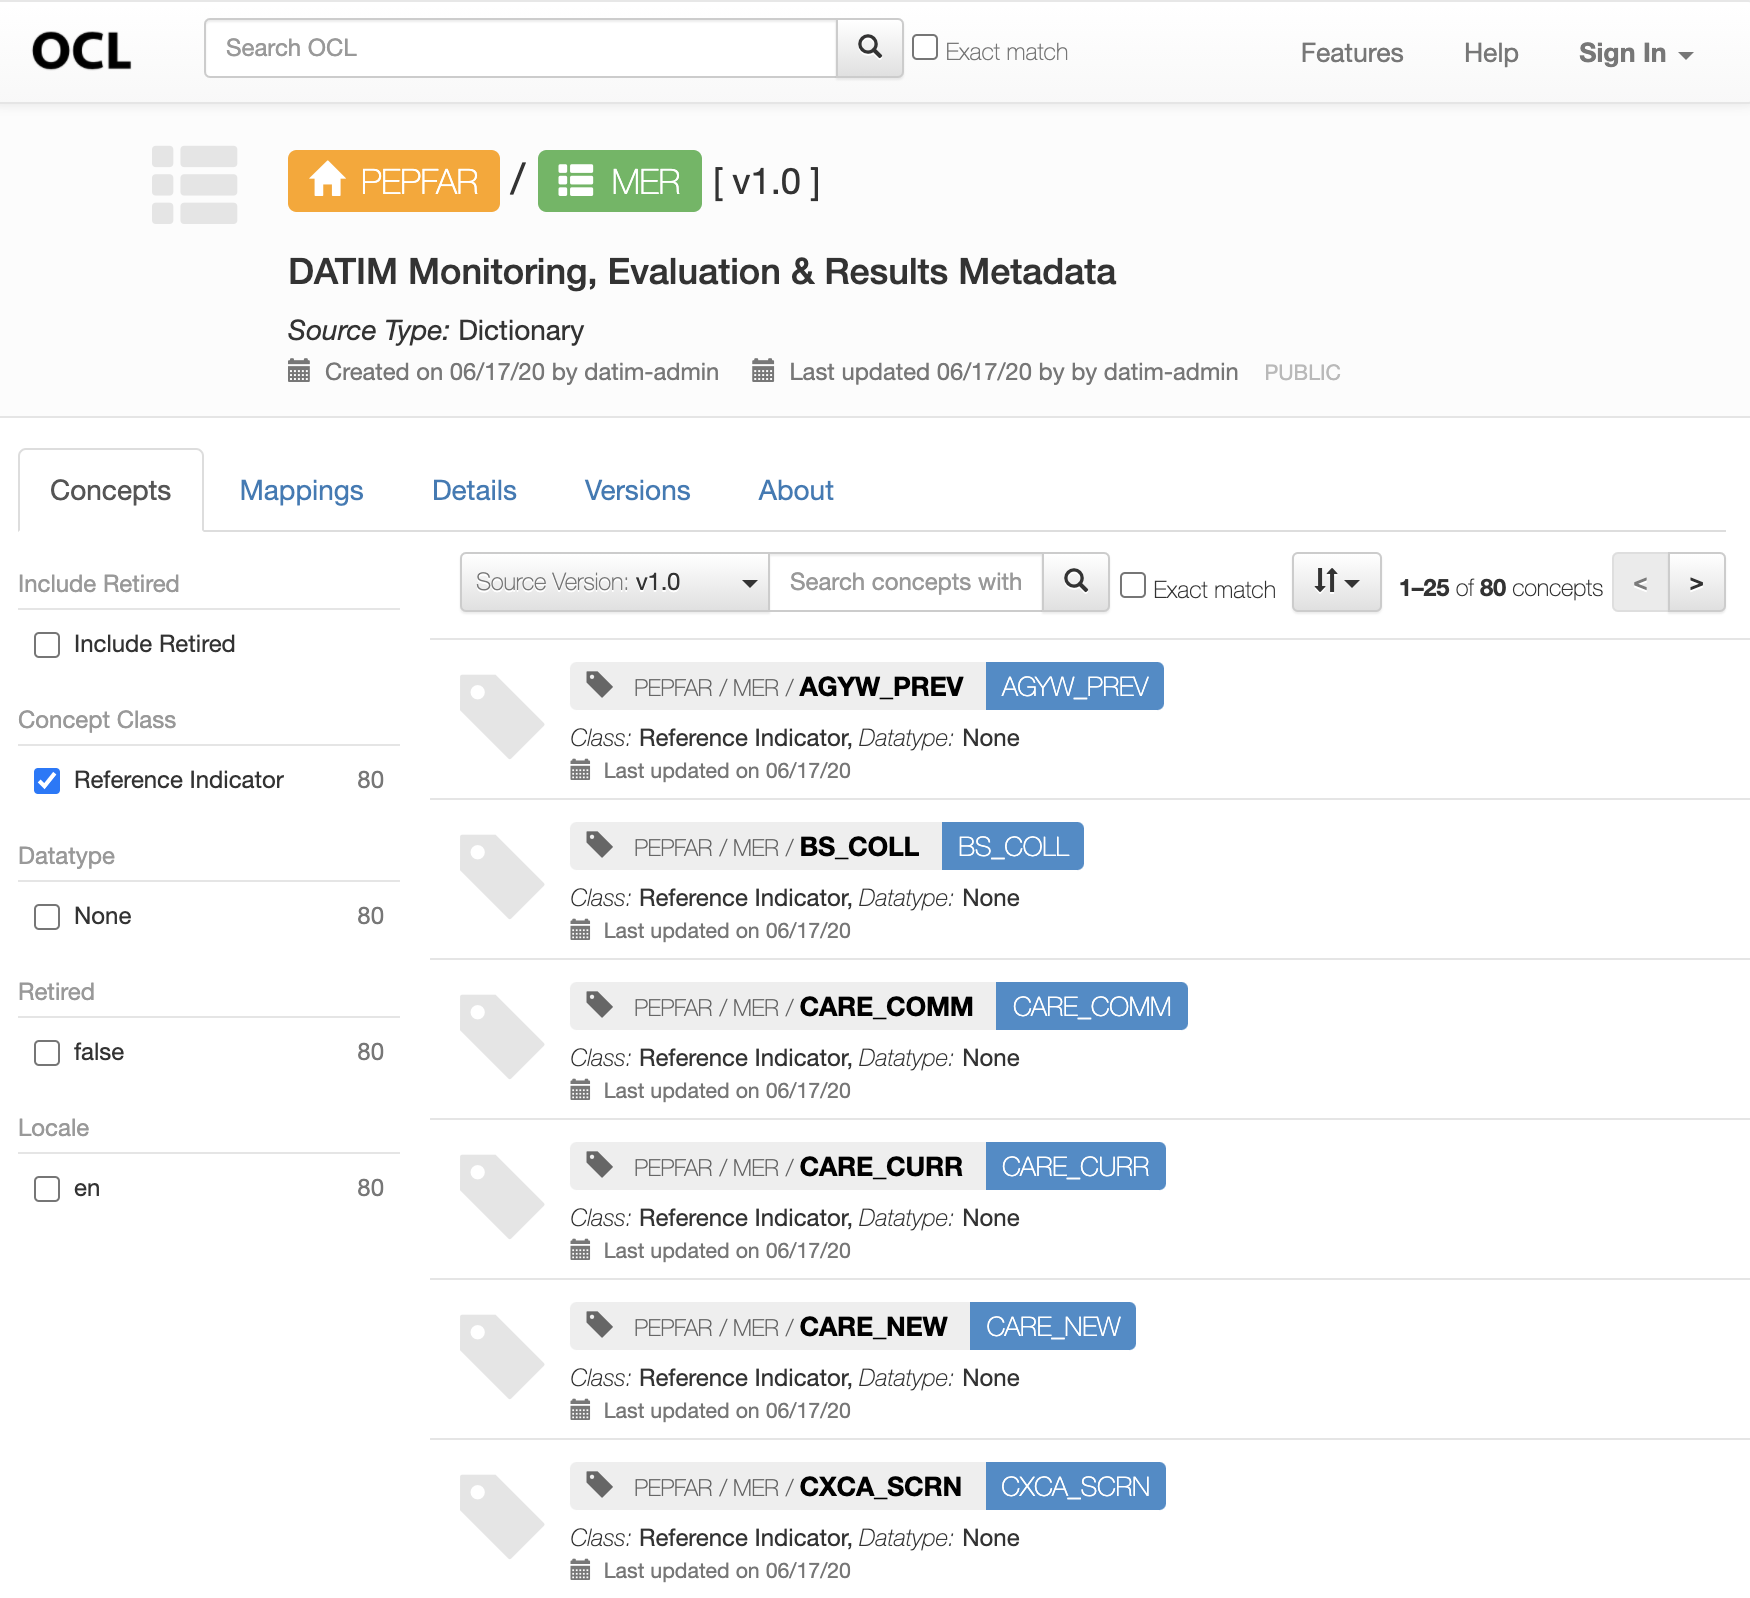The image size is (1750, 1598).
Task: Open the sort order dropdown
Action: tap(1336, 582)
